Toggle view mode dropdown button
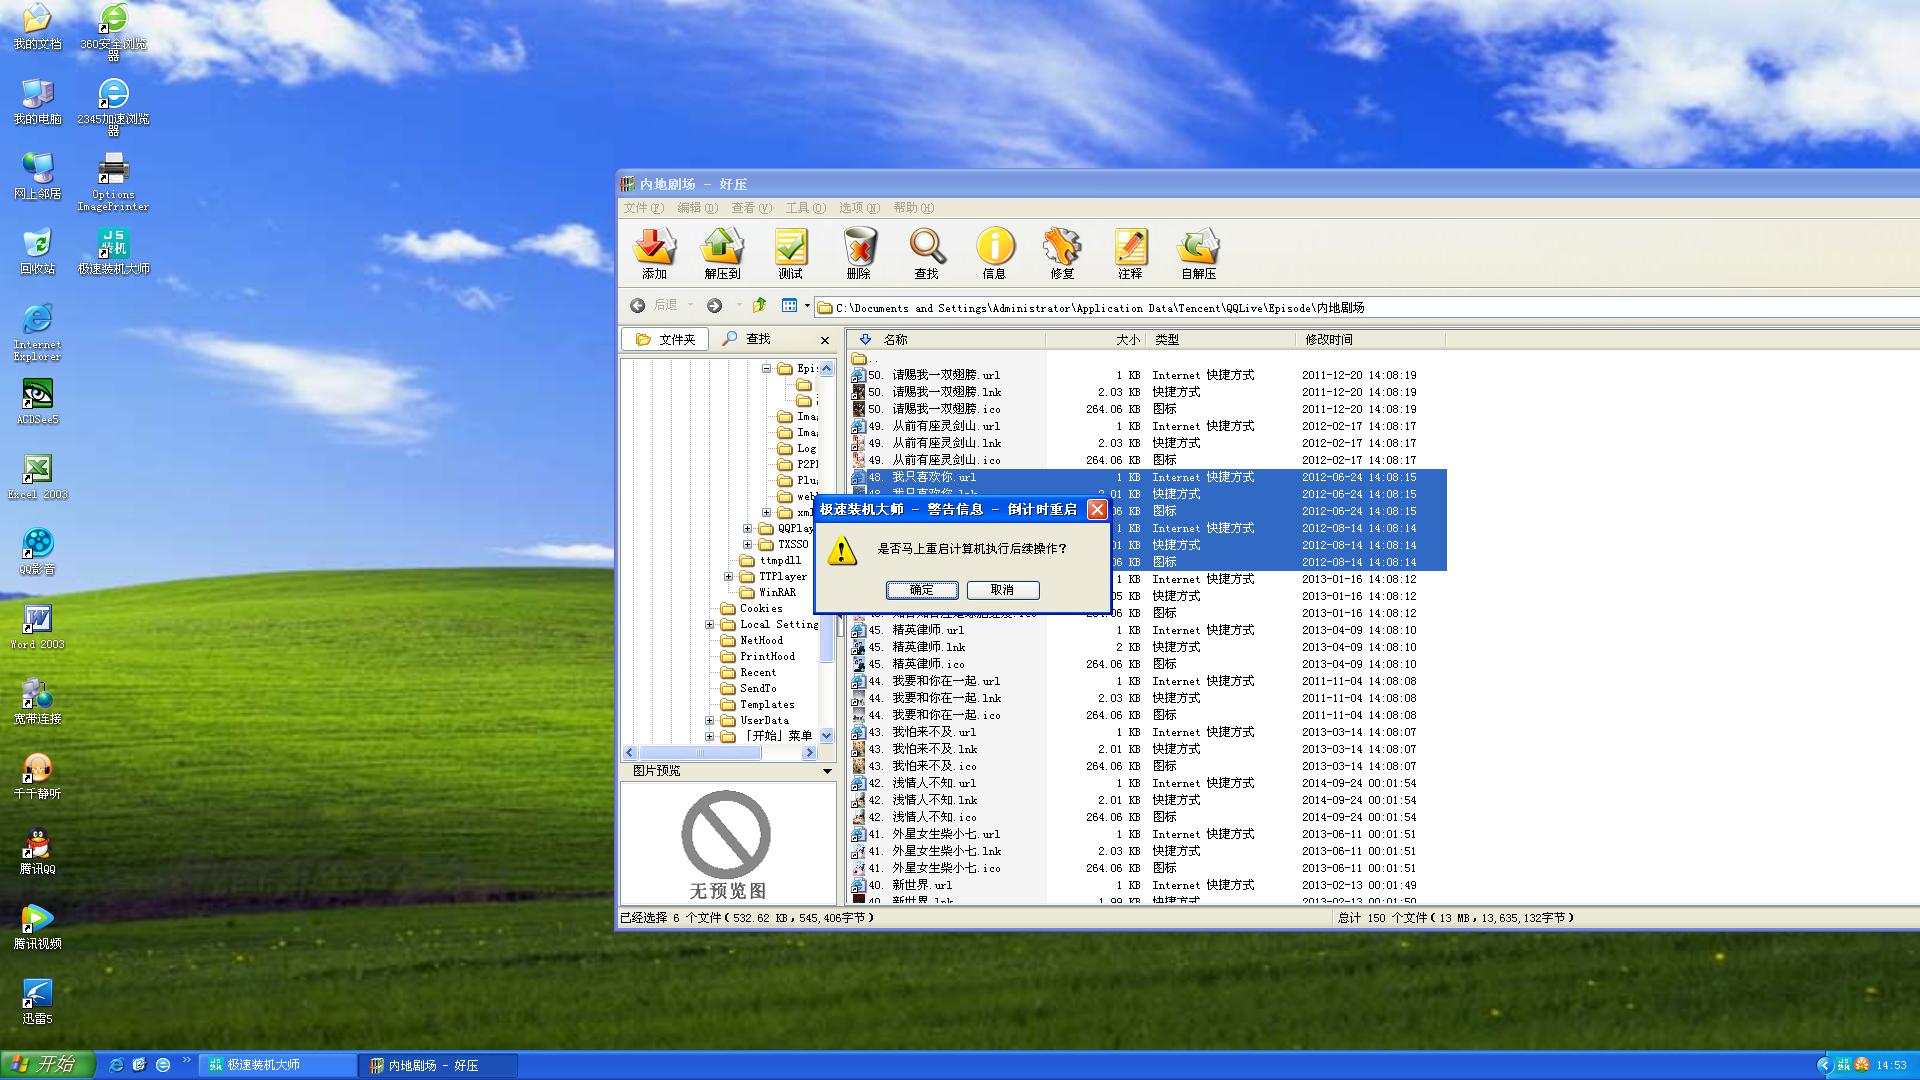The width and height of the screenshot is (1920, 1080). pos(806,306)
